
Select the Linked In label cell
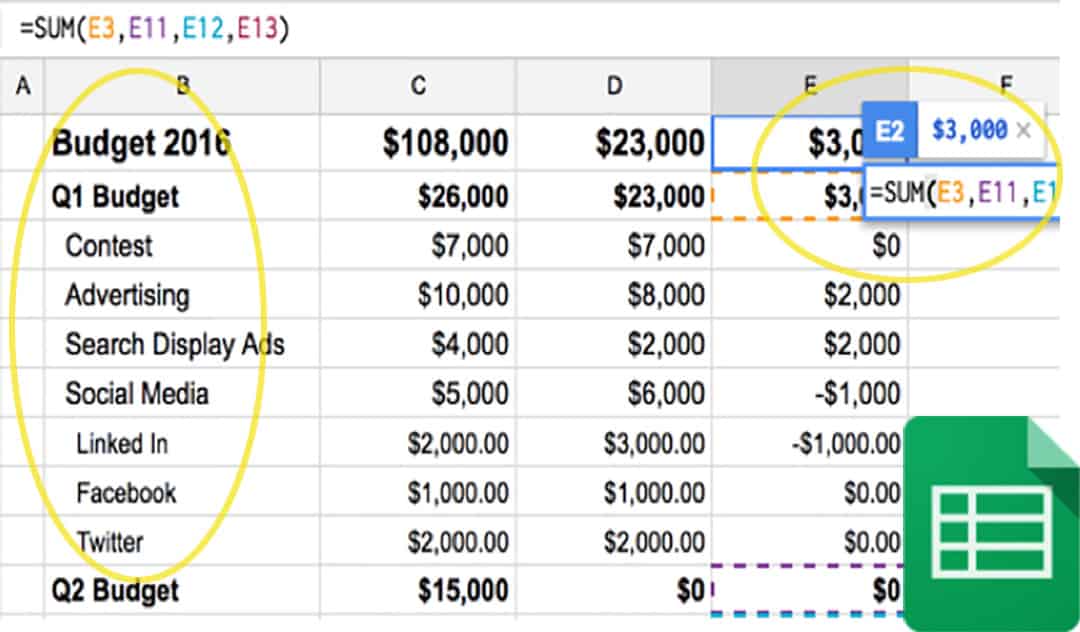[x=122, y=444]
